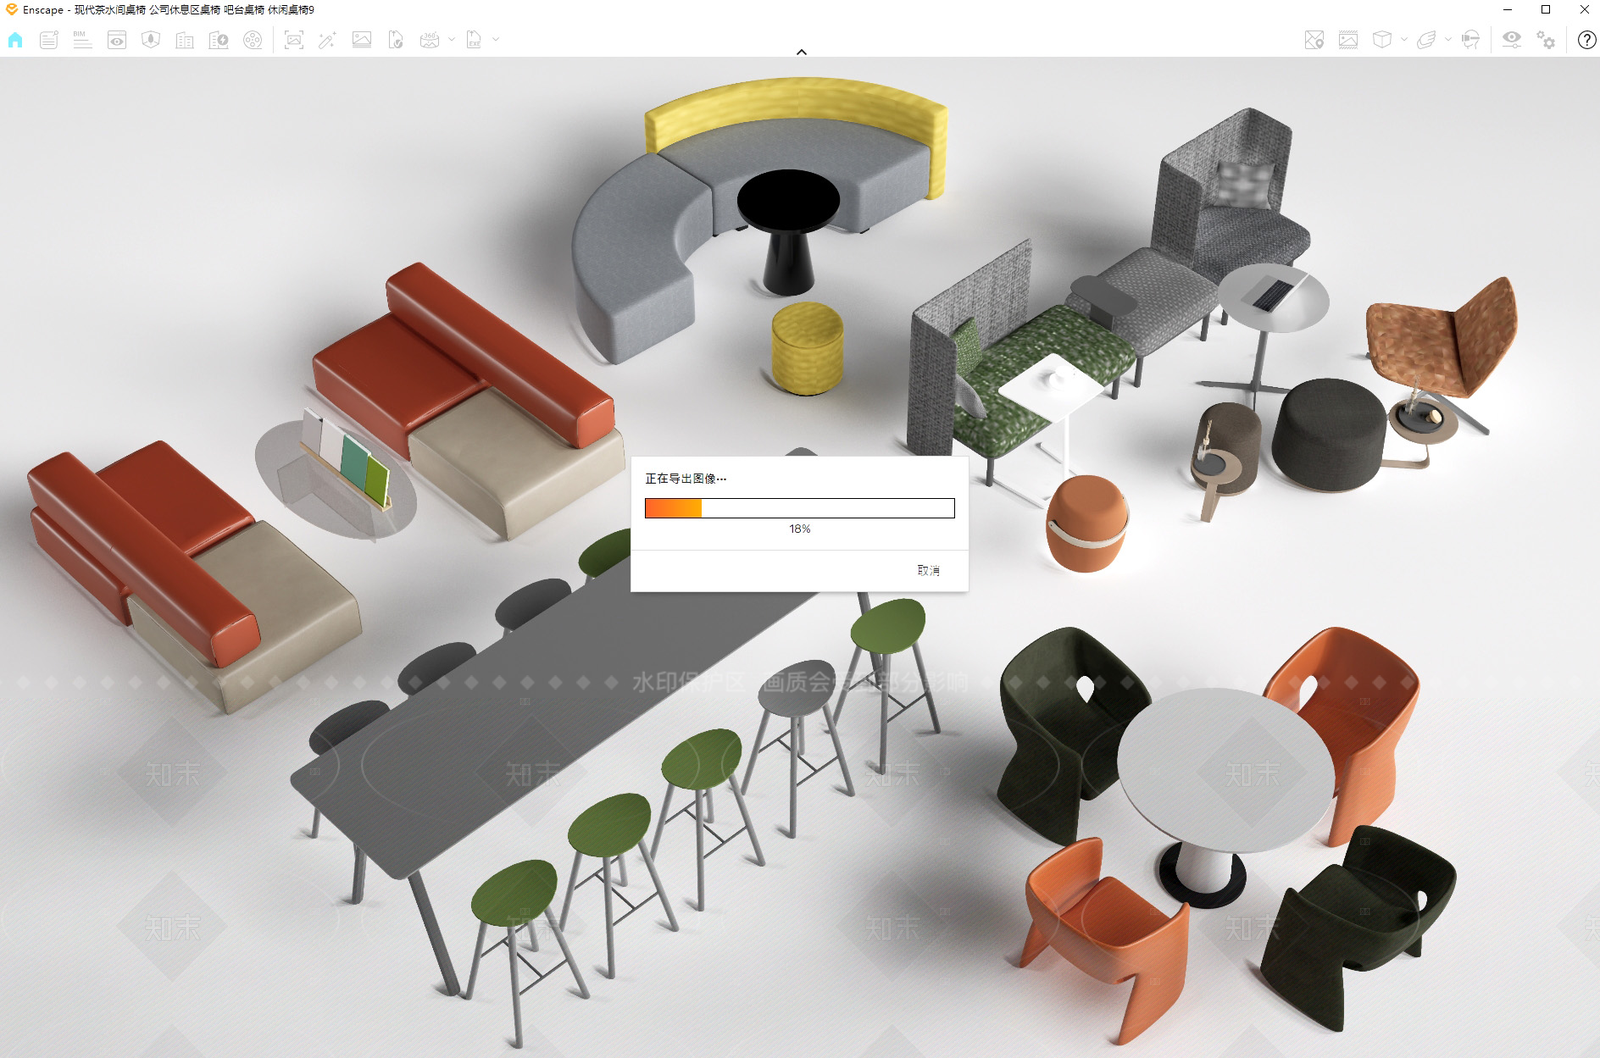Click the batch rendering image icon
This screenshot has width=1600, height=1058.
coord(362,40)
